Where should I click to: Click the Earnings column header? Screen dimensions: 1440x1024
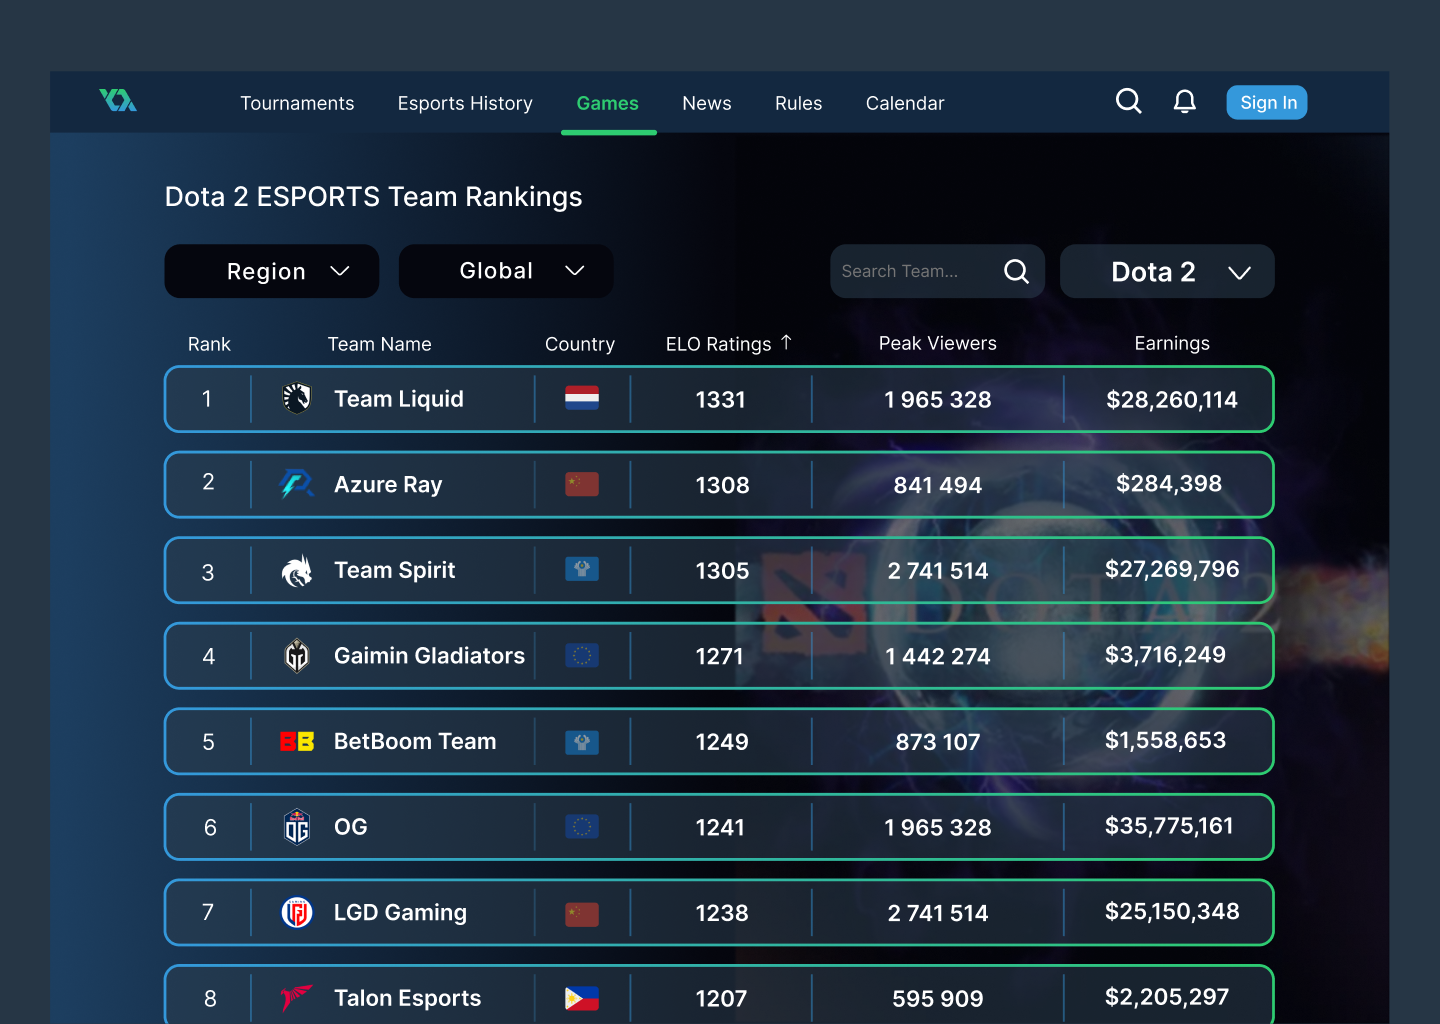tap(1172, 343)
